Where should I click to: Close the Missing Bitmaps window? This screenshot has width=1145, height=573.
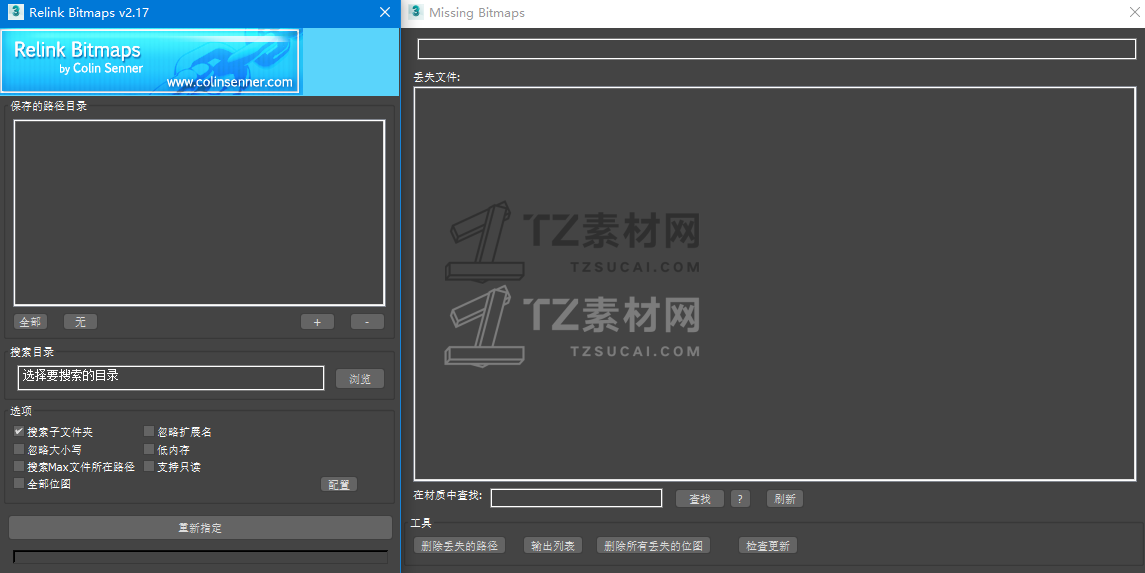tap(1136, 12)
